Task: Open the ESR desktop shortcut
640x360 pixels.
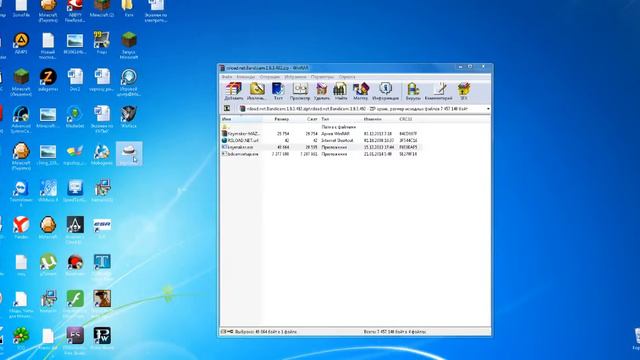Action: 102,228
